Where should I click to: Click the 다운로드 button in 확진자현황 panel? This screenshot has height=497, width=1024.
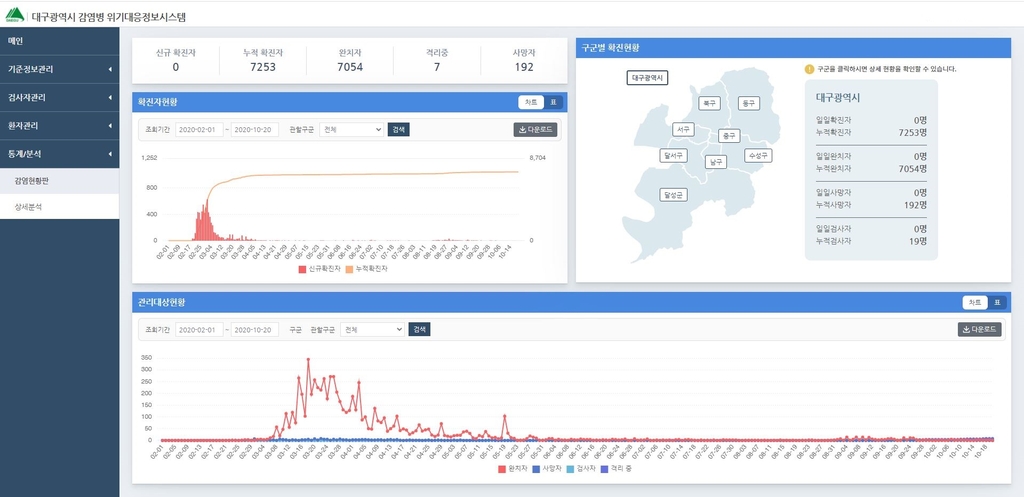pyautogui.click(x=535, y=129)
